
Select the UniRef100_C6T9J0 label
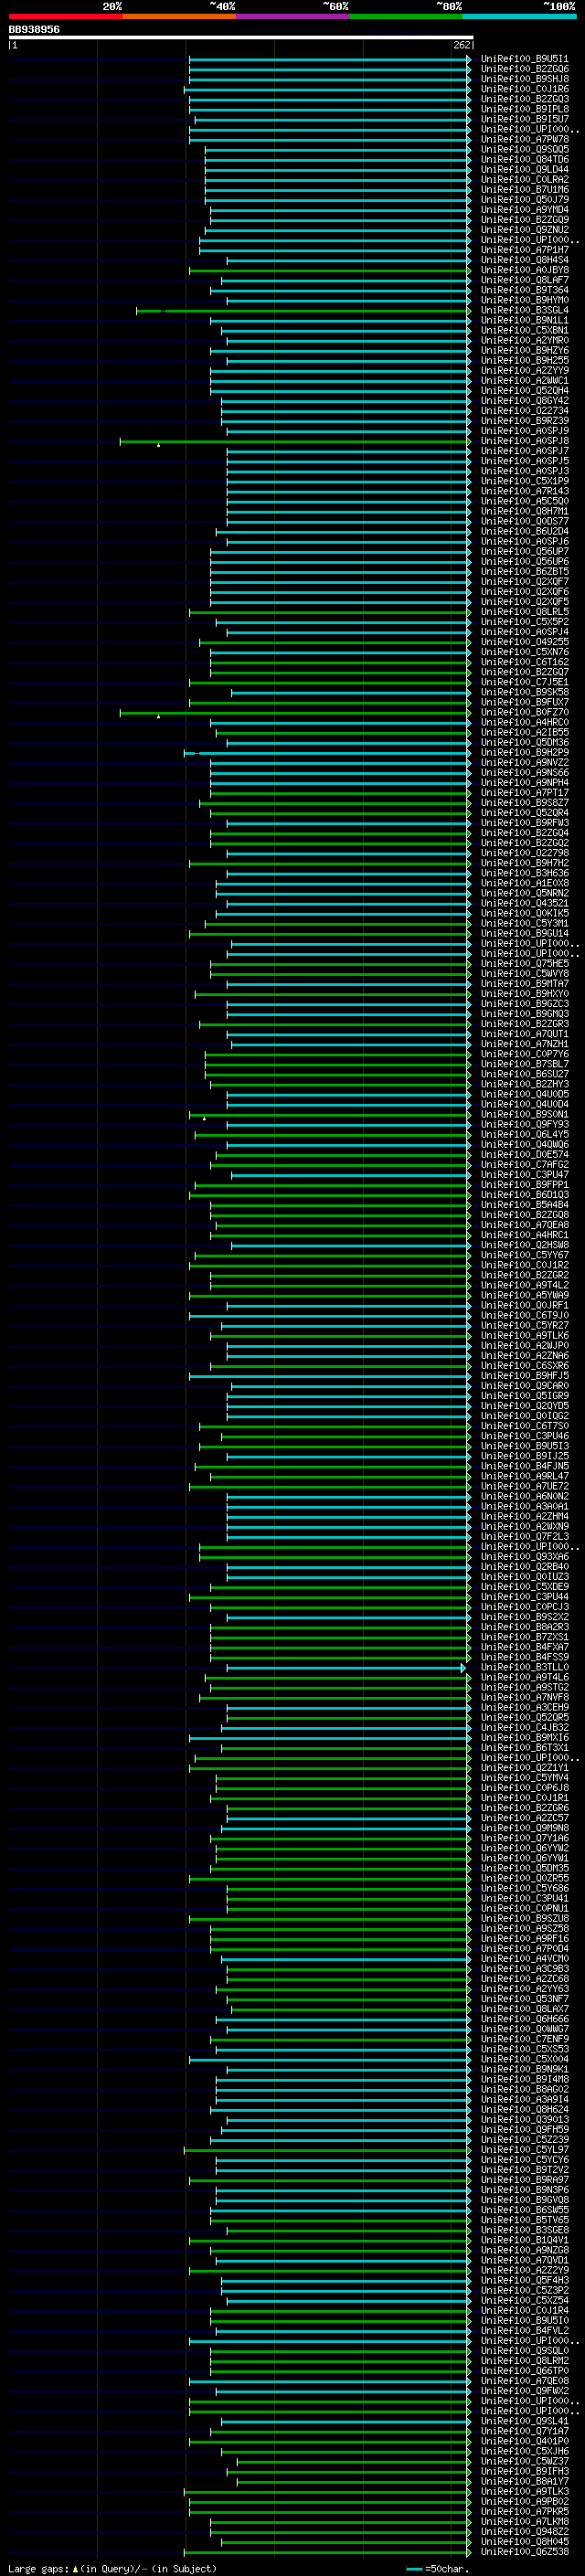(525, 1315)
